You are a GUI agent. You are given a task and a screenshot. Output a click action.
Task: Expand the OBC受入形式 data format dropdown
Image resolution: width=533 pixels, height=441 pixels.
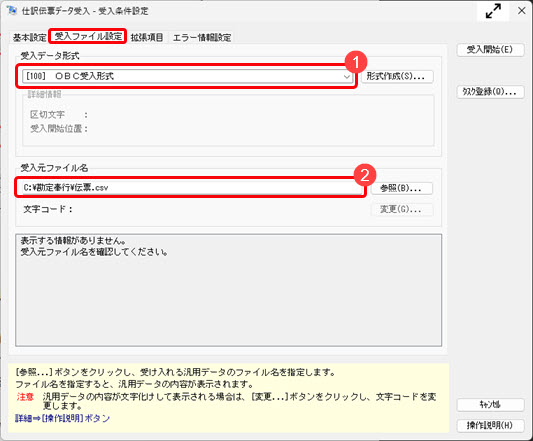pos(346,77)
